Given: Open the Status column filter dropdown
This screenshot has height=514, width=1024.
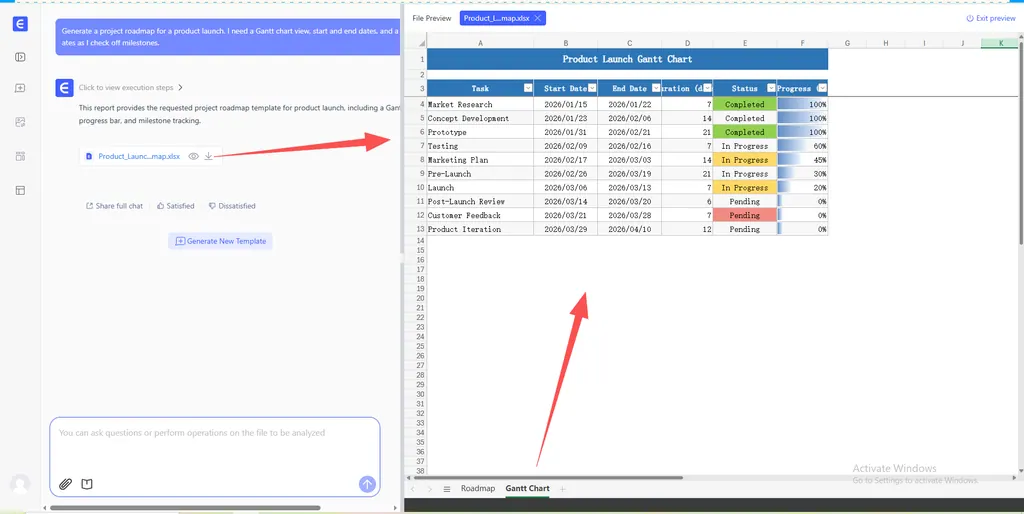Looking at the screenshot, I should (x=770, y=89).
